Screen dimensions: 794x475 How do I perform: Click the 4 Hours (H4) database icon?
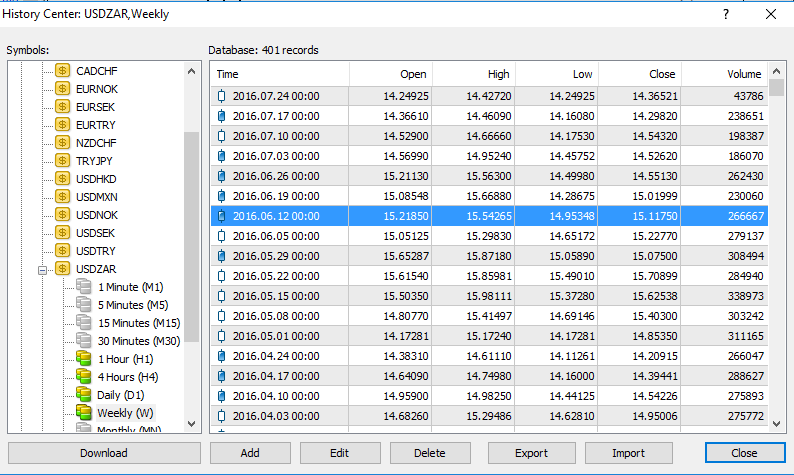[x=84, y=376]
